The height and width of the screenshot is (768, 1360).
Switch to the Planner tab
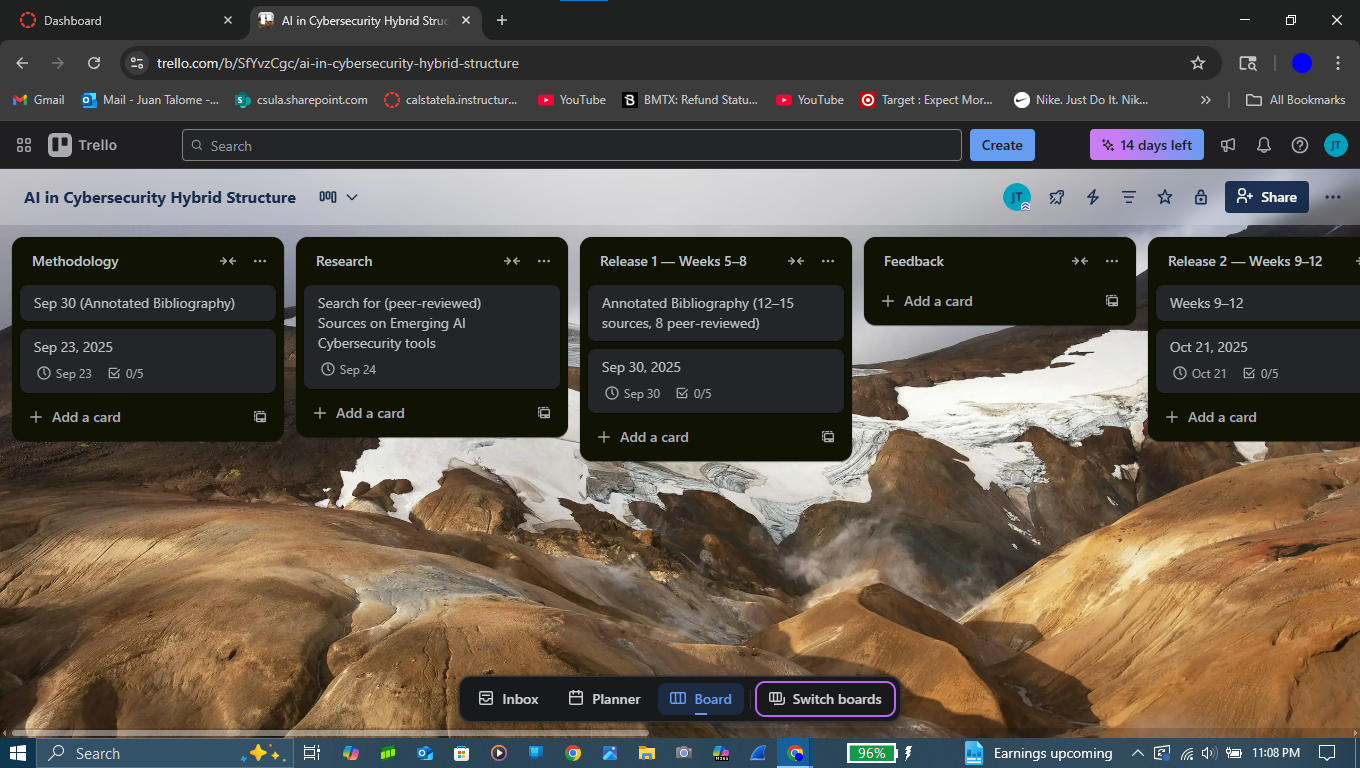point(604,699)
